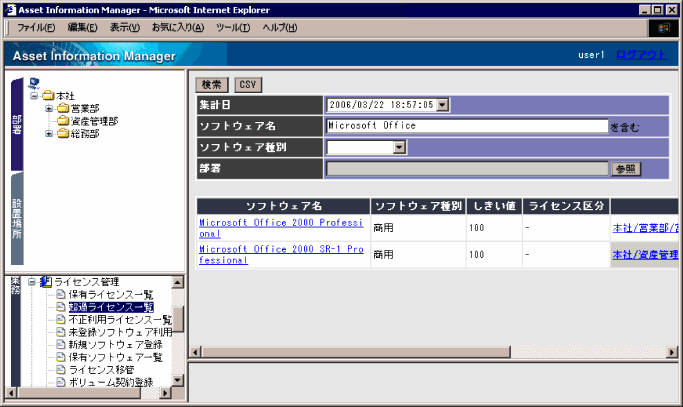Collapse the 本社 tree node
Image resolution: width=683 pixels, height=407 pixels.
point(34,95)
